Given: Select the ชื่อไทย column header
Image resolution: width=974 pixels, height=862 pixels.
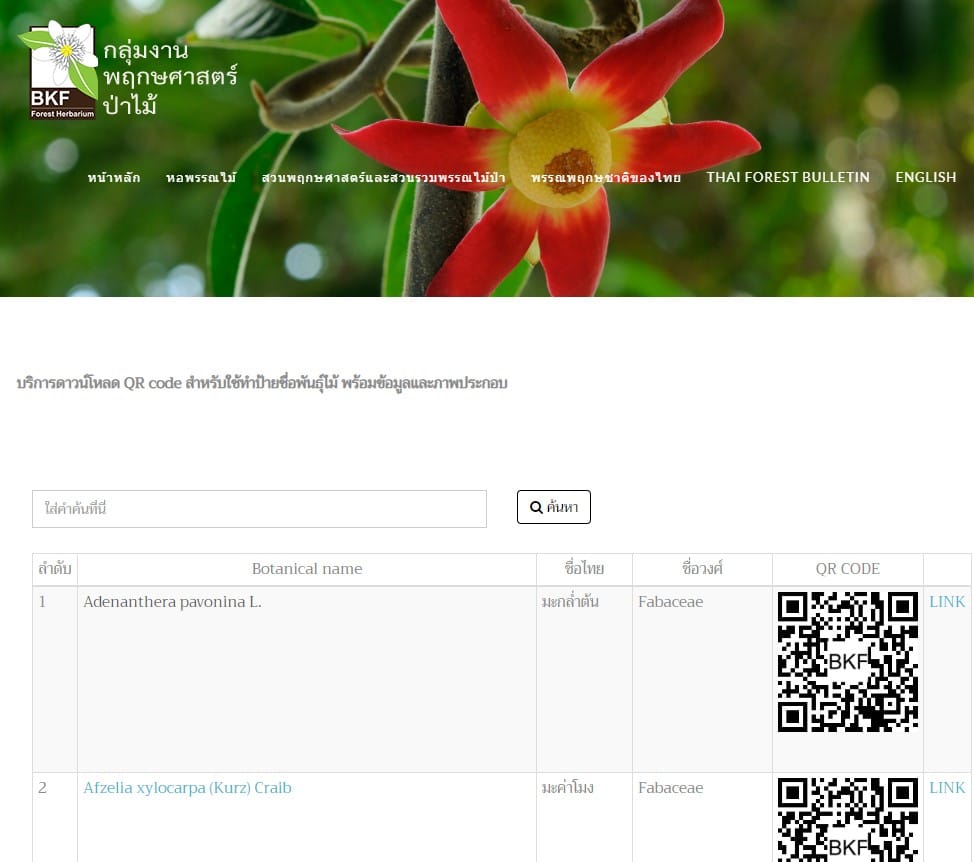Looking at the screenshot, I should click(584, 569).
